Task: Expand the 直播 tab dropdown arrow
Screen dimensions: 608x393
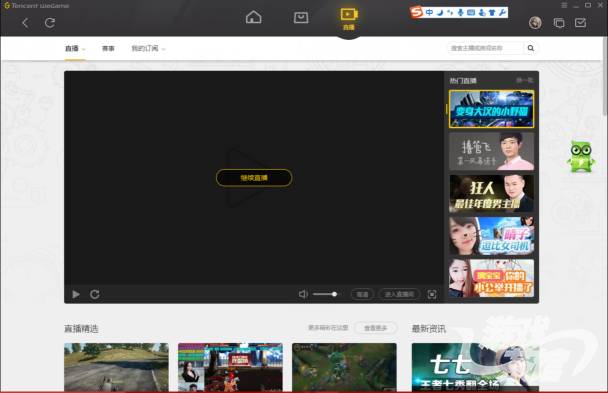Action: [x=84, y=49]
